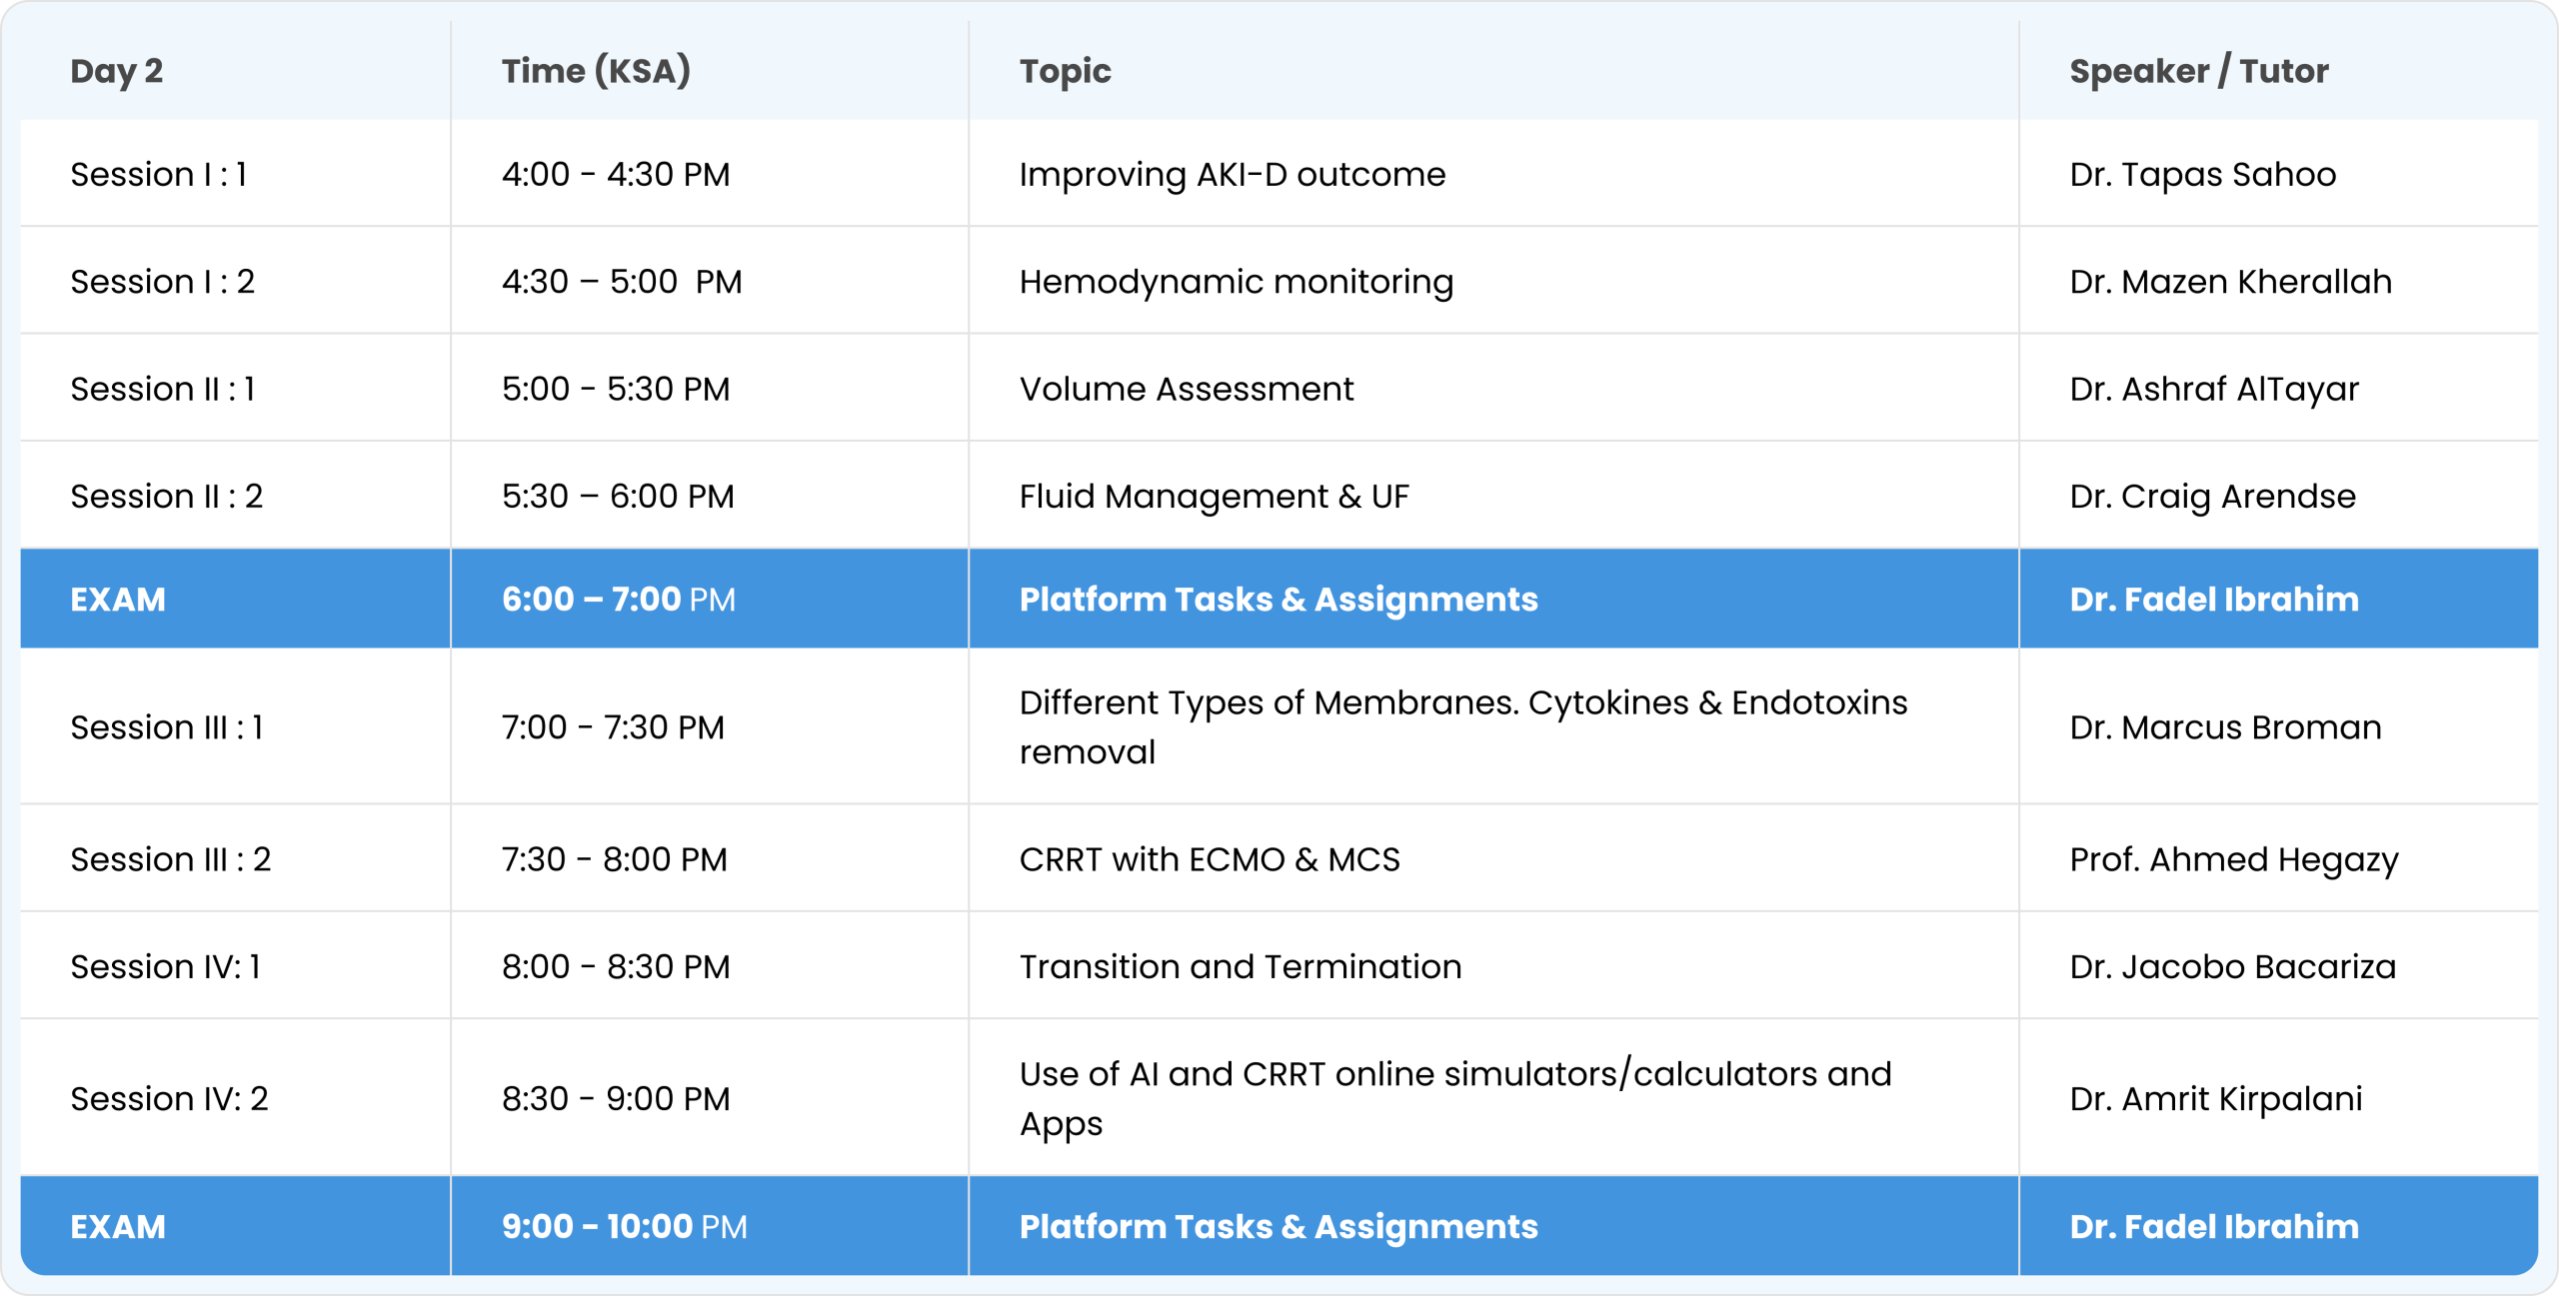This screenshot has width=2559, height=1296.
Task: Click the Fluid Management & UF topic
Action: point(1214,496)
